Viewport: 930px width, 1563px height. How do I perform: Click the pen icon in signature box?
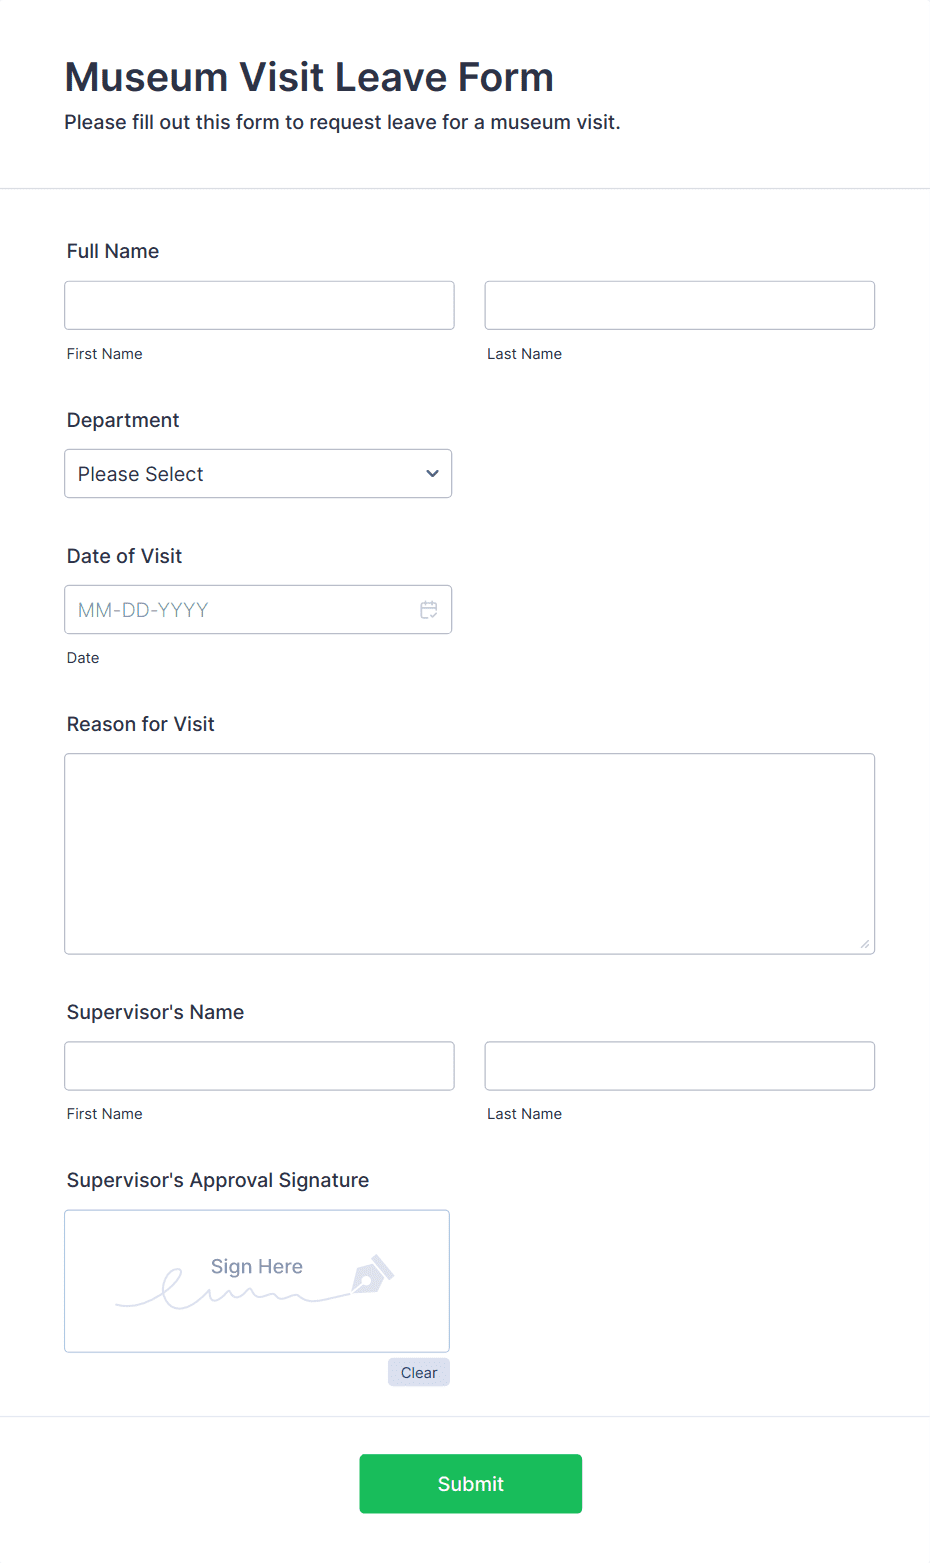coord(372,1275)
